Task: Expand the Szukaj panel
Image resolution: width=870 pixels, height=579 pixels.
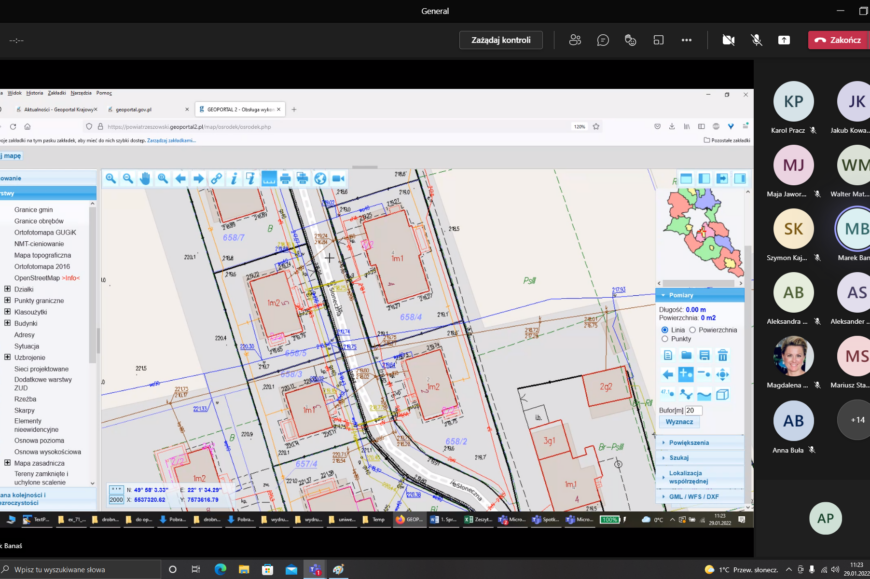Action: coord(700,458)
